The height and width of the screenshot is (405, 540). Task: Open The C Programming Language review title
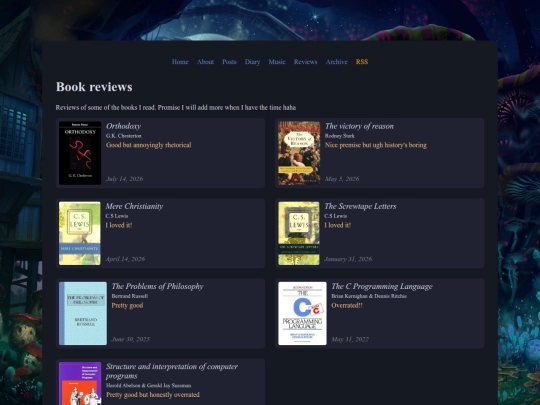pyautogui.click(x=382, y=287)
